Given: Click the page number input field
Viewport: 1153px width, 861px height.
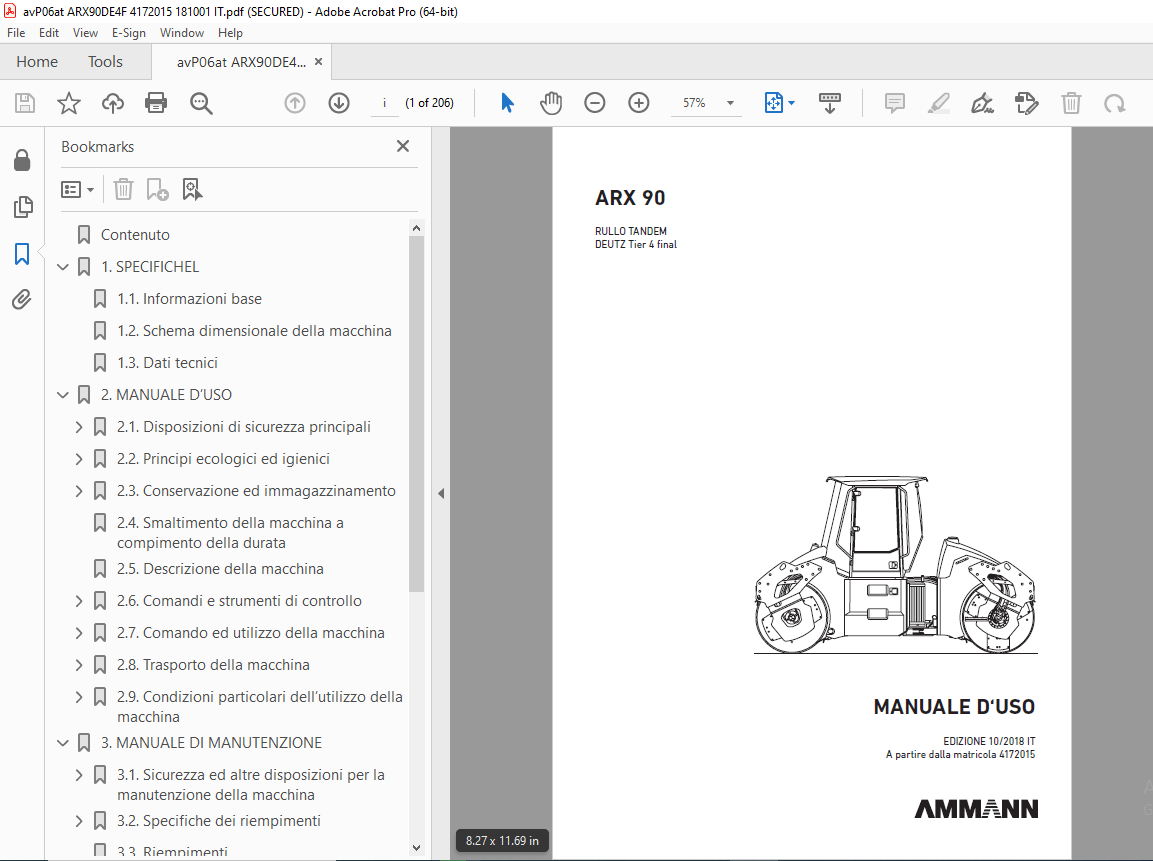Looking at the screenshot, I should click(x=384, y=103).
